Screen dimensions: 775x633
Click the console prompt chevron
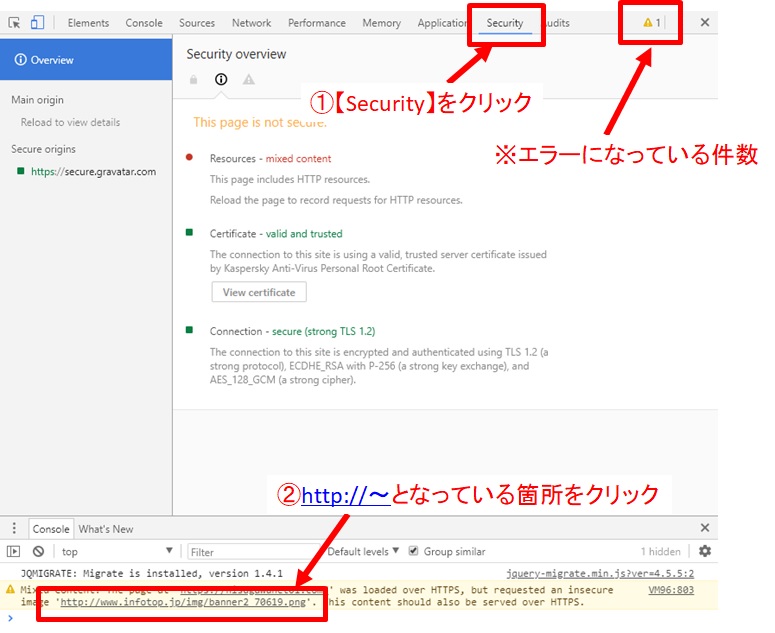pos(10,618)
